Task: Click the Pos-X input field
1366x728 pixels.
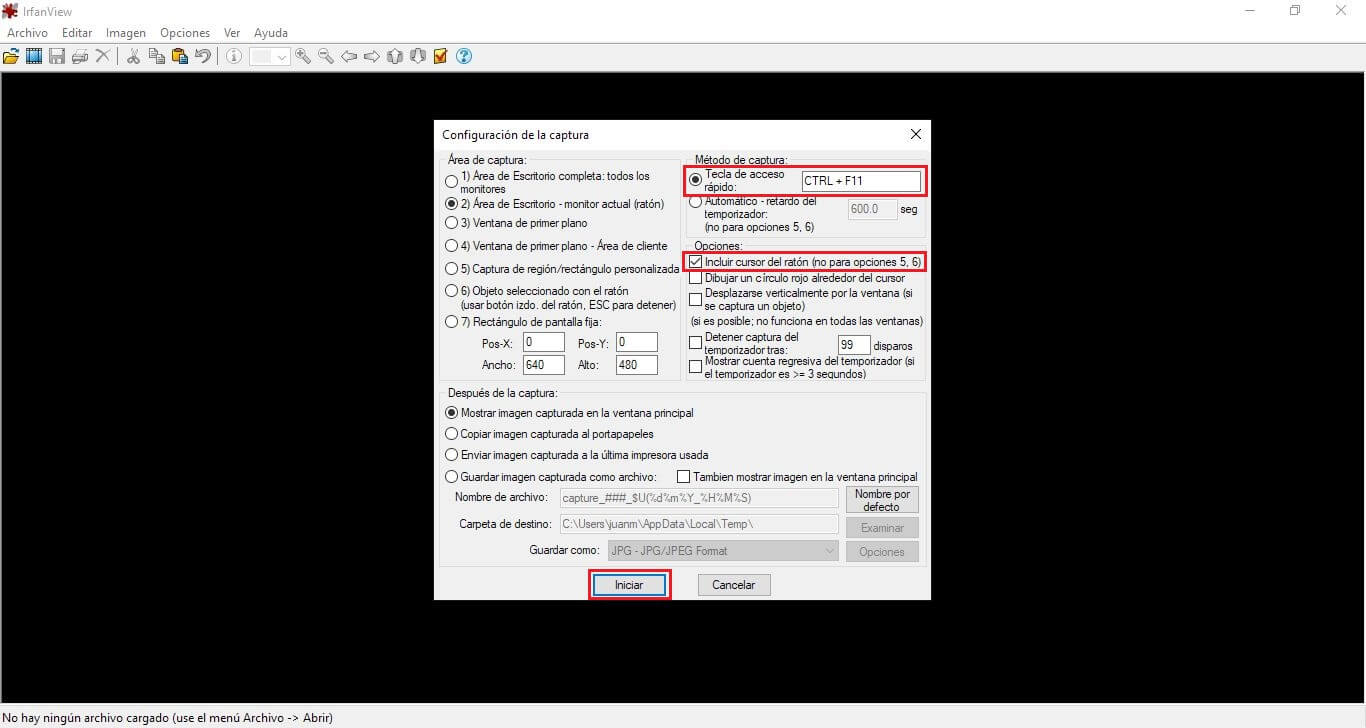Action: [544, 342]
